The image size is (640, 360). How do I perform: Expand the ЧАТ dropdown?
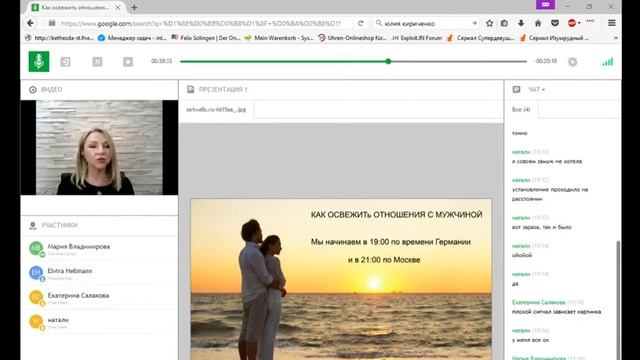(536, 89)
